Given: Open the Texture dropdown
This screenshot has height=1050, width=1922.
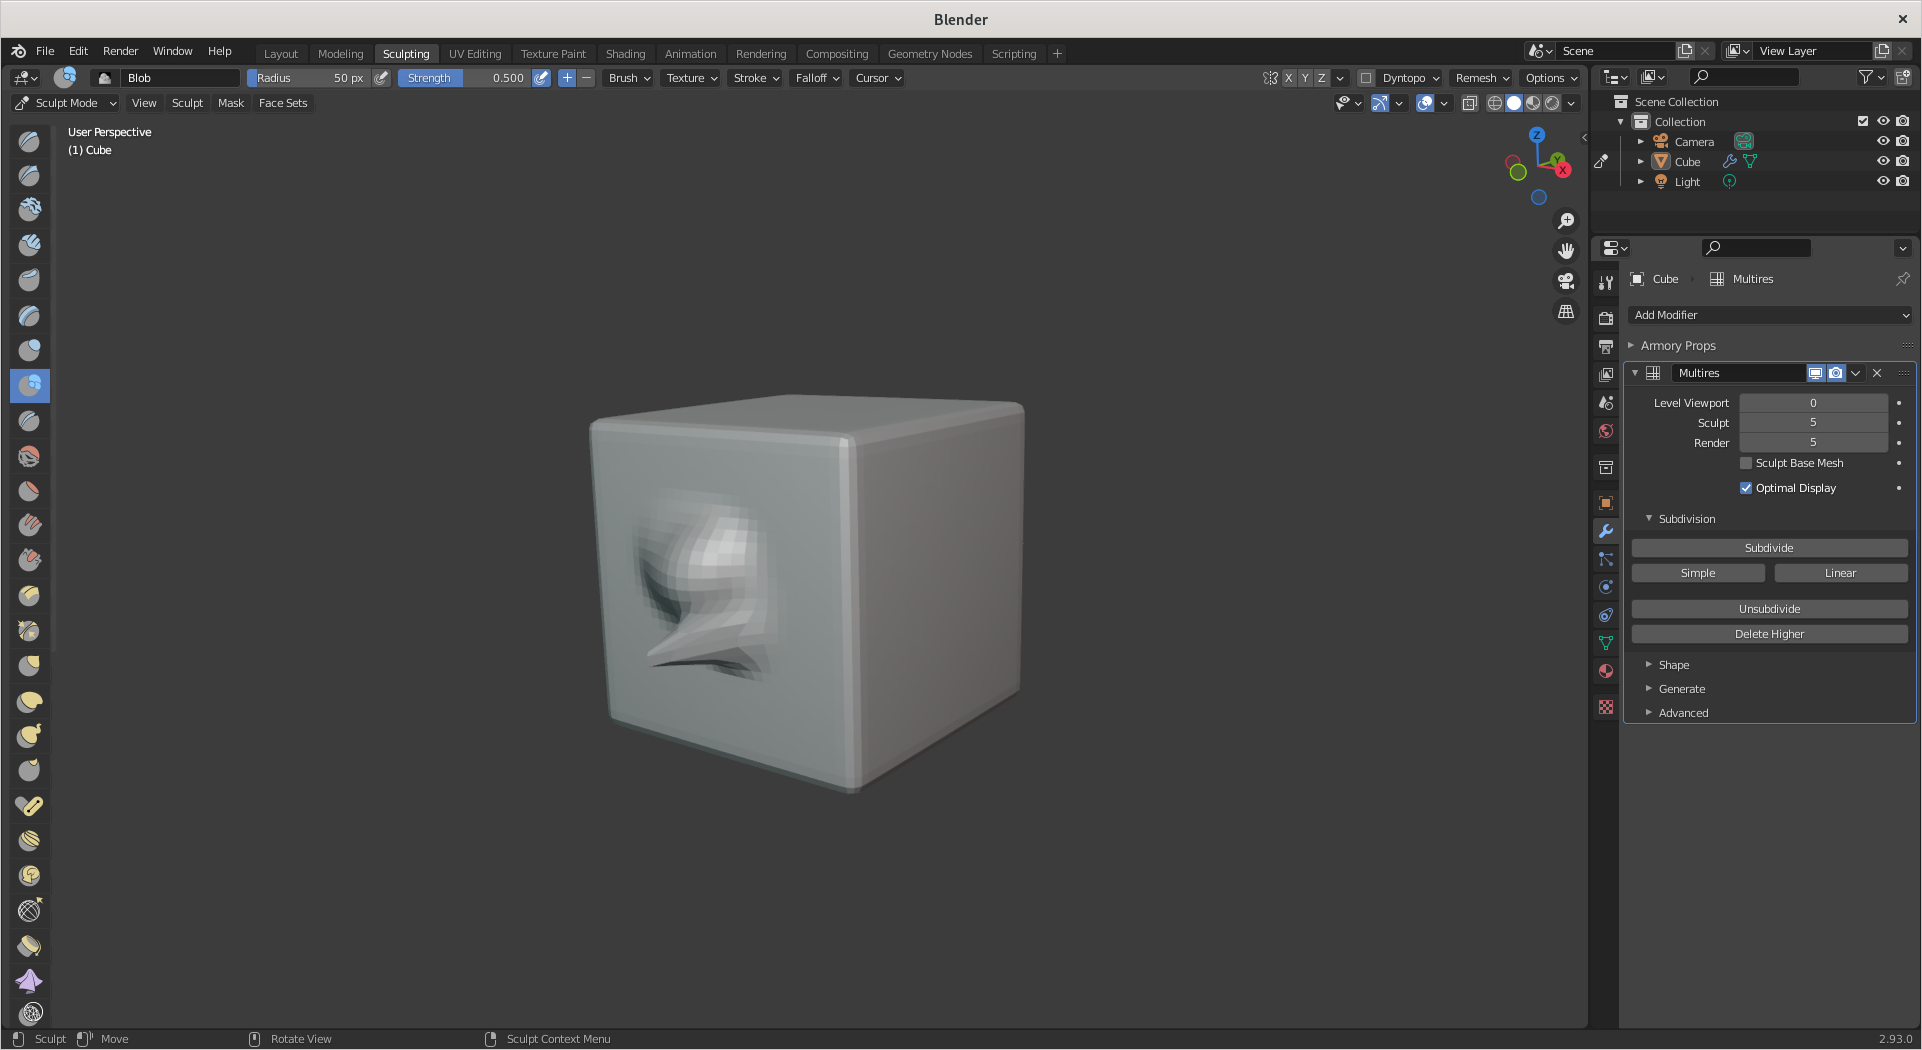Looking at the screenshot, I should [692, 78].
